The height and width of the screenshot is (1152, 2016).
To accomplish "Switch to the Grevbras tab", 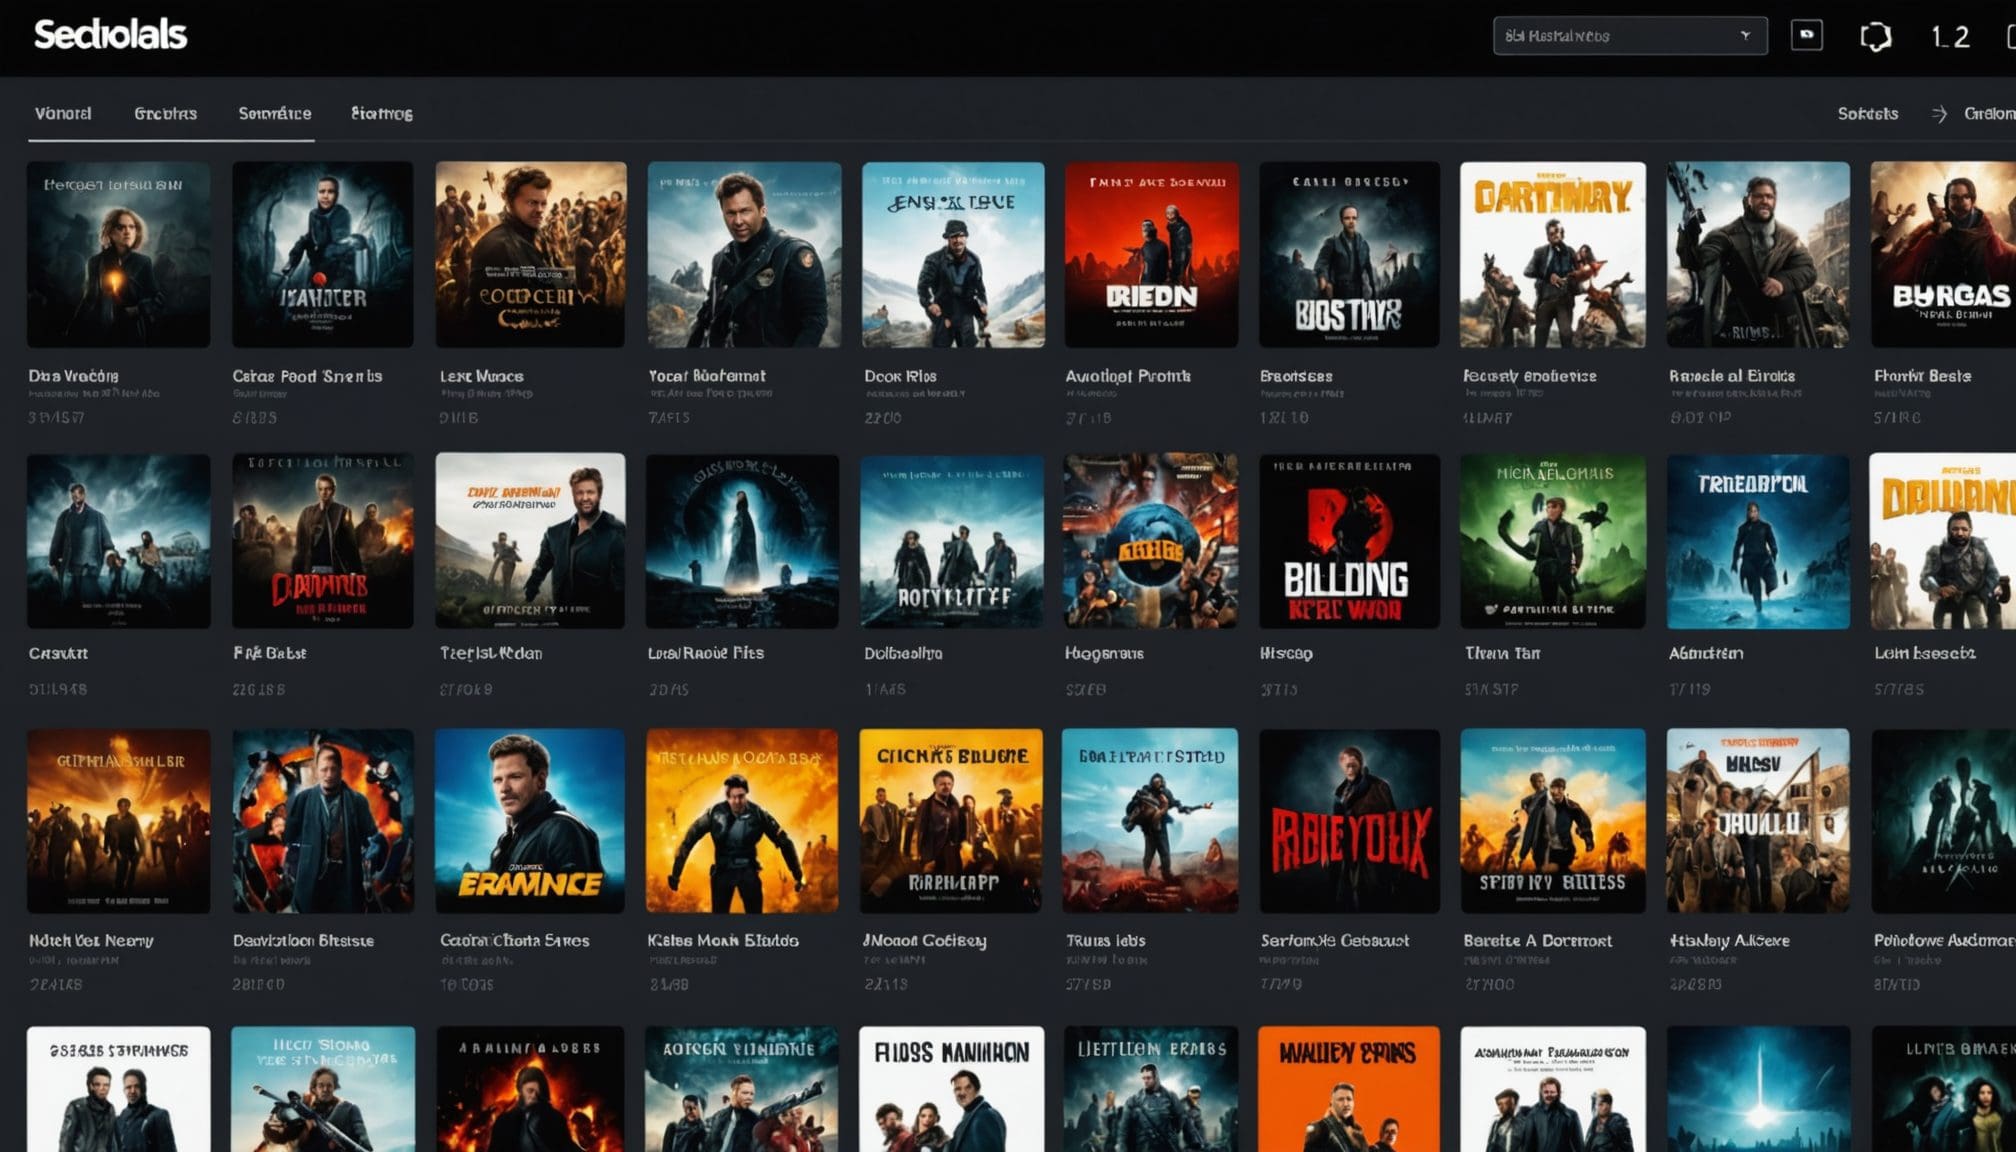I will [166, 114].
